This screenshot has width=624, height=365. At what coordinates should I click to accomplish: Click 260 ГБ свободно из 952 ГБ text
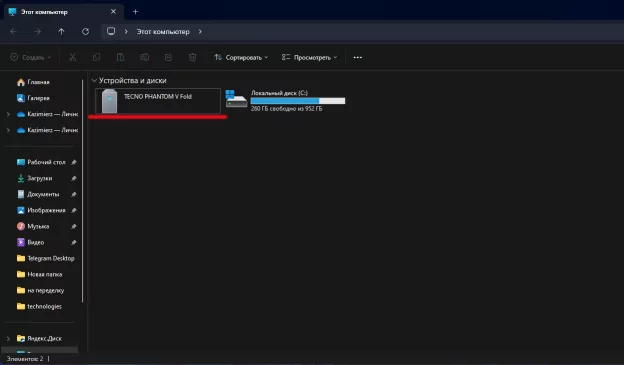(287, 109)
